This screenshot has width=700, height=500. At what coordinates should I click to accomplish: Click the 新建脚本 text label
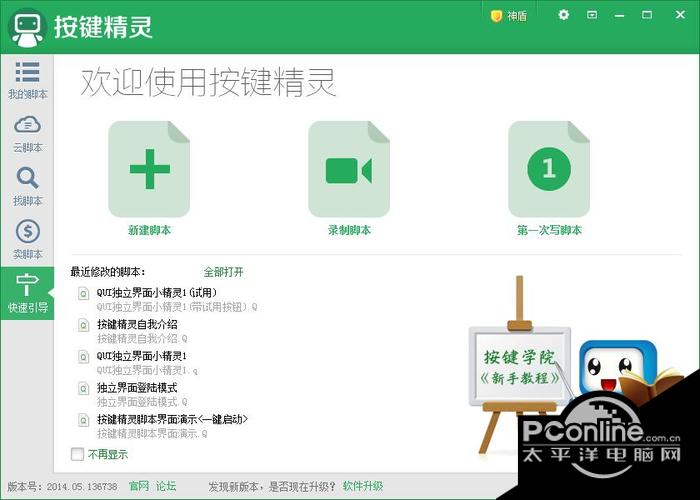click(150, 230)
